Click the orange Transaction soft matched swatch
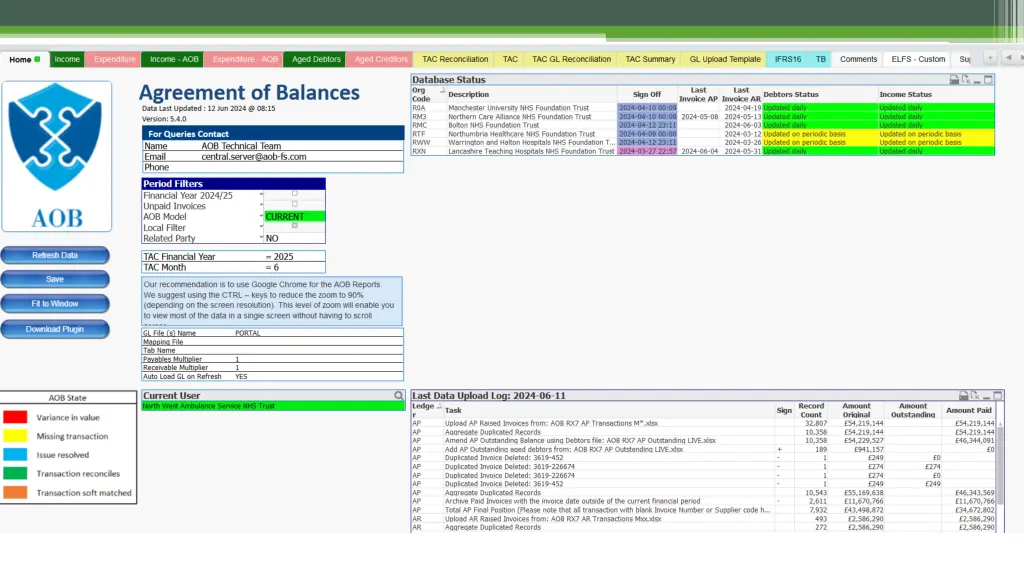This screenshot has width=1024, height=576. [x=15, y=492]
